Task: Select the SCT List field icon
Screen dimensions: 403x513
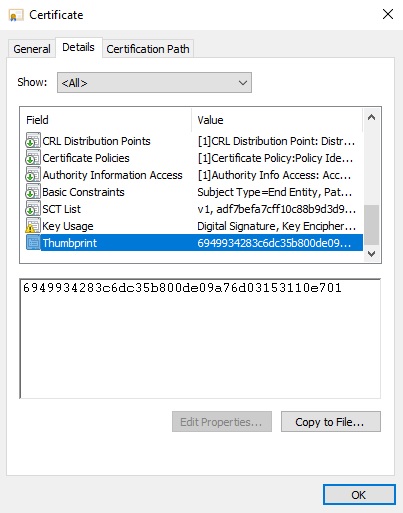Action: coord(33,209)
